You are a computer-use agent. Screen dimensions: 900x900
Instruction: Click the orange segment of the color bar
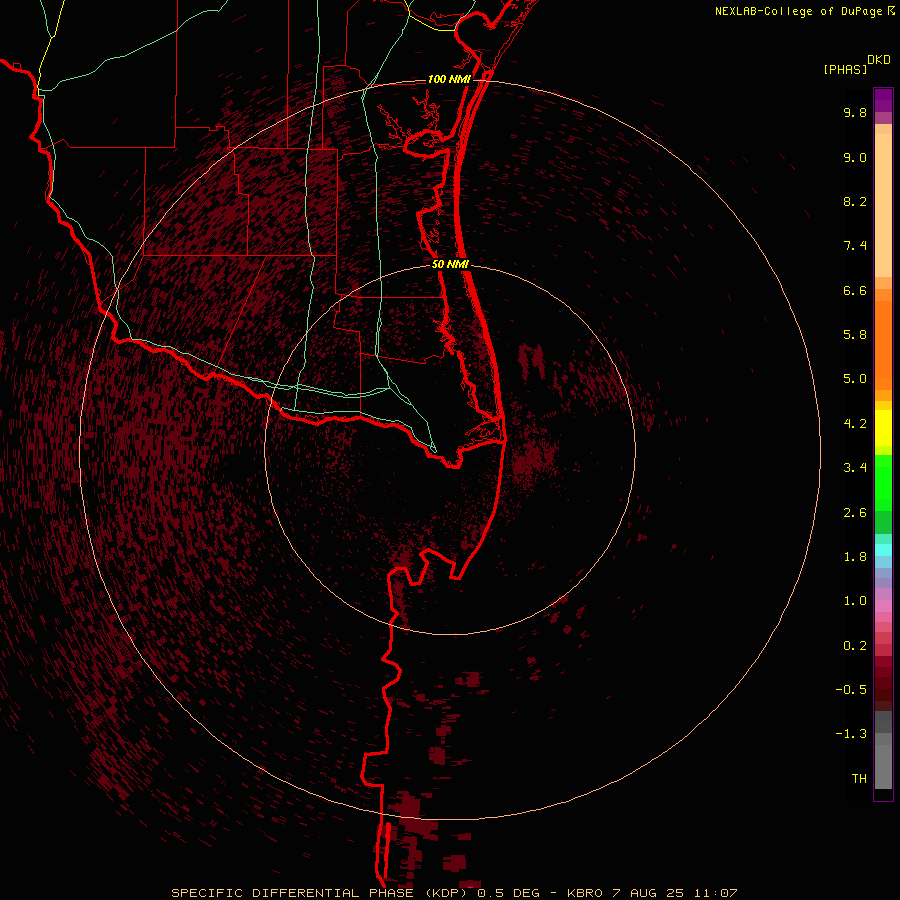(883, 344)
